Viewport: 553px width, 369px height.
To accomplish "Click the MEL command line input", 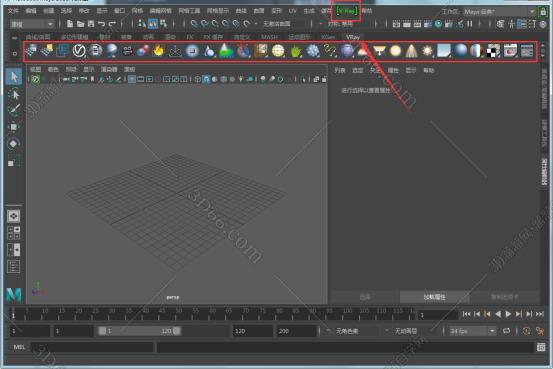I will [x=92, y=347].
